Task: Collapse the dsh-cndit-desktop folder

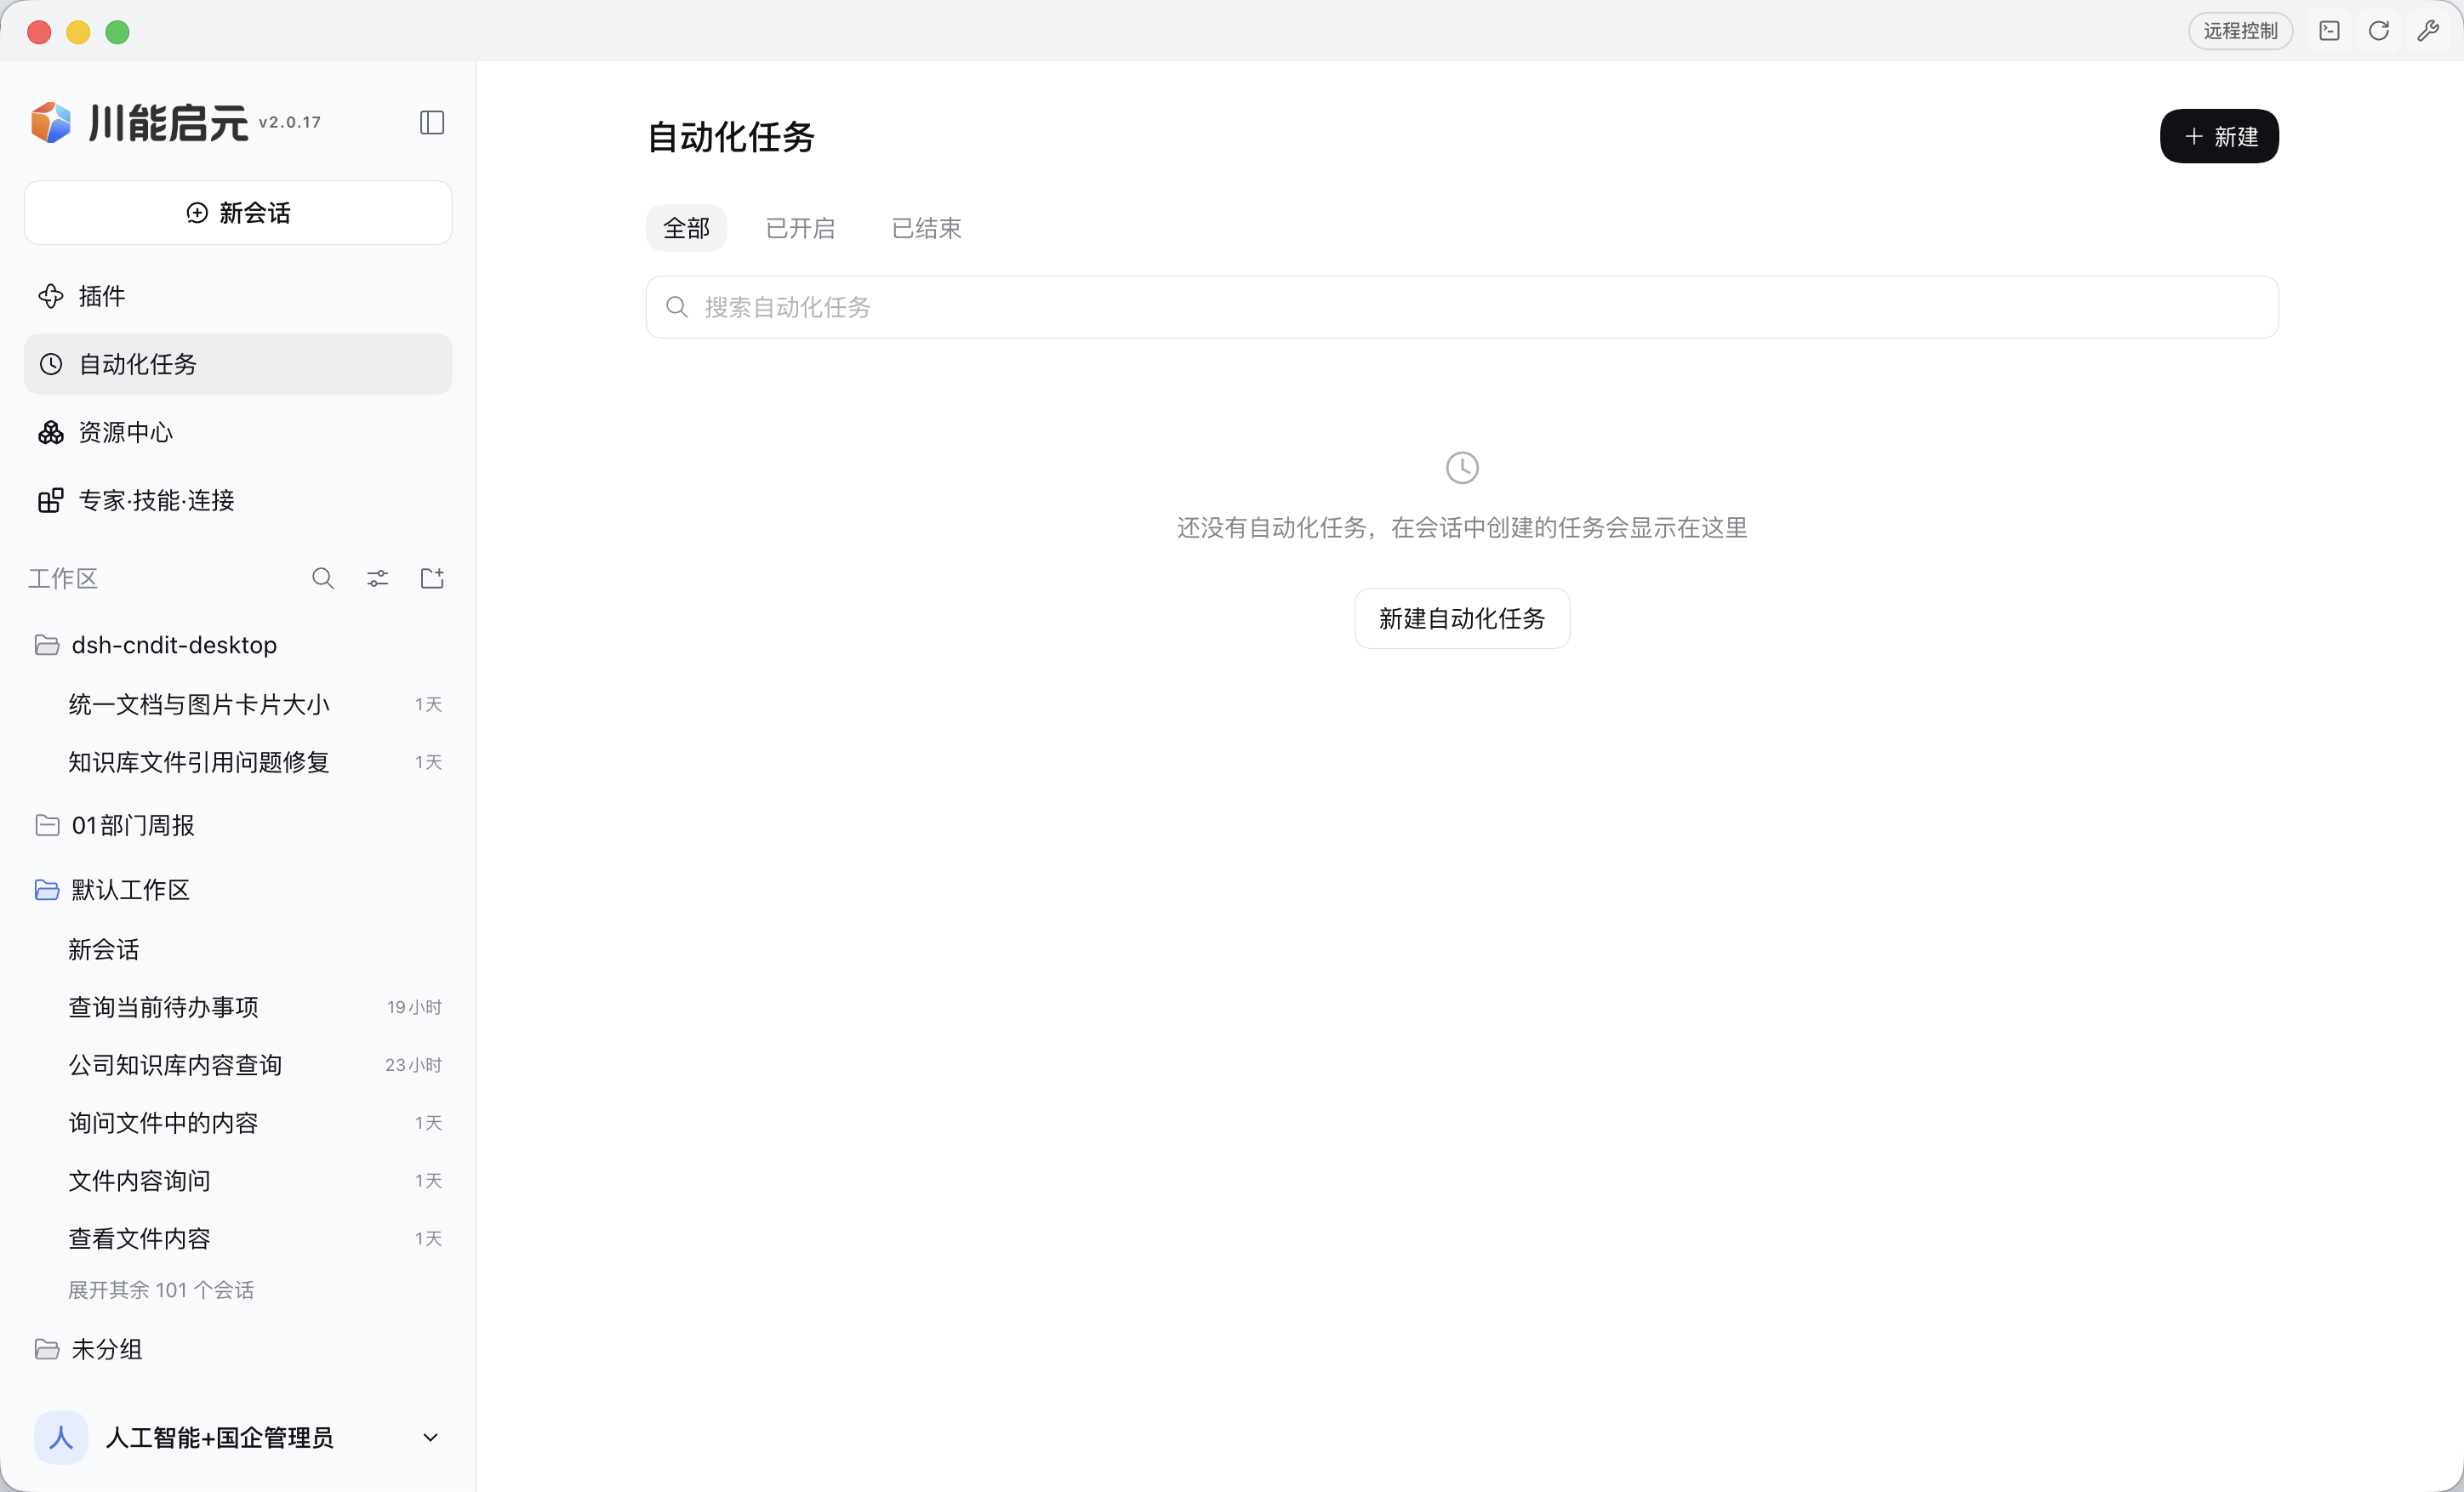Action: 47,645
